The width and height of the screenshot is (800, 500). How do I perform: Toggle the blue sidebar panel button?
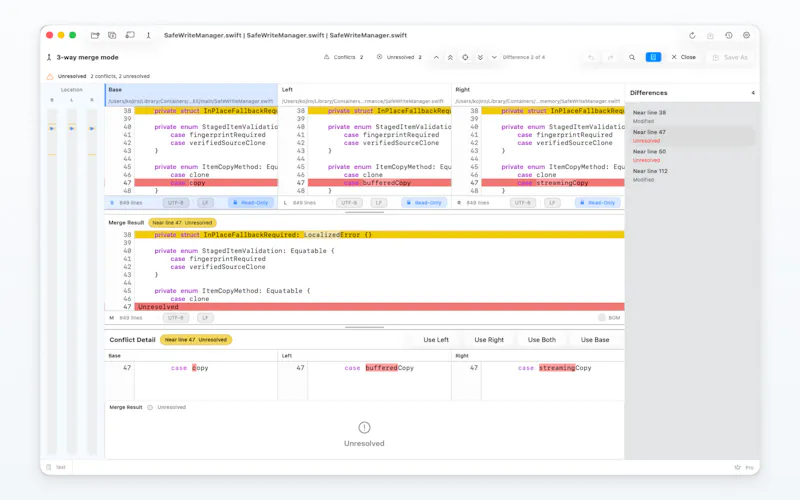[x=653, y=57]
